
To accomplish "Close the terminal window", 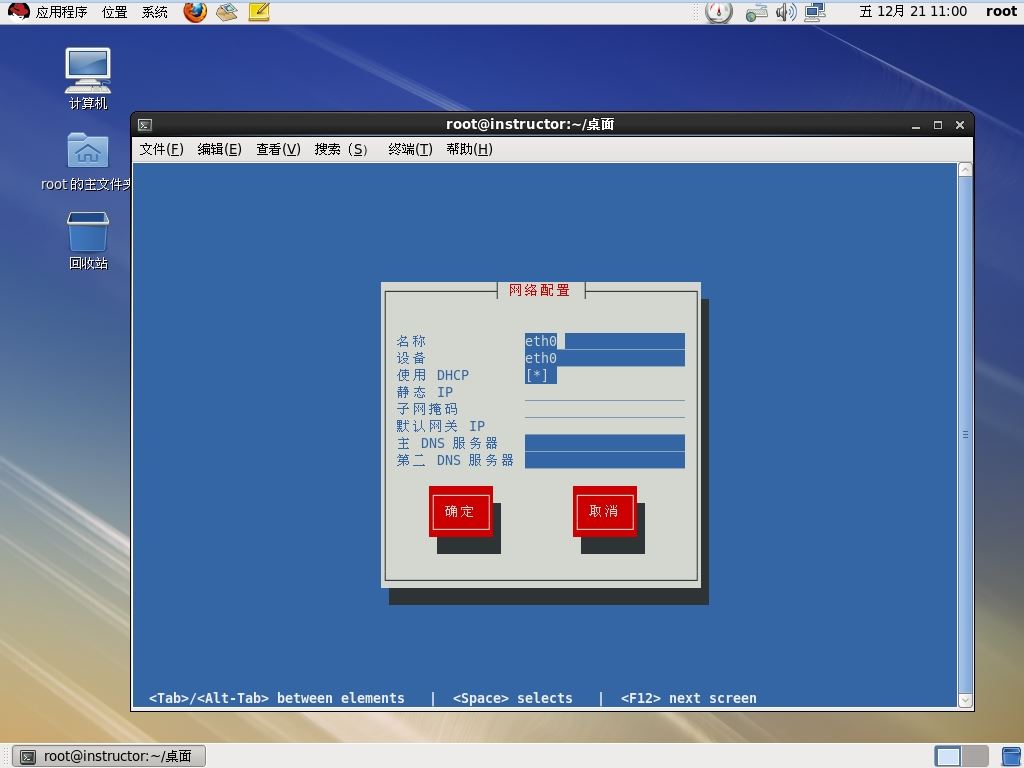I will point(960,125).
